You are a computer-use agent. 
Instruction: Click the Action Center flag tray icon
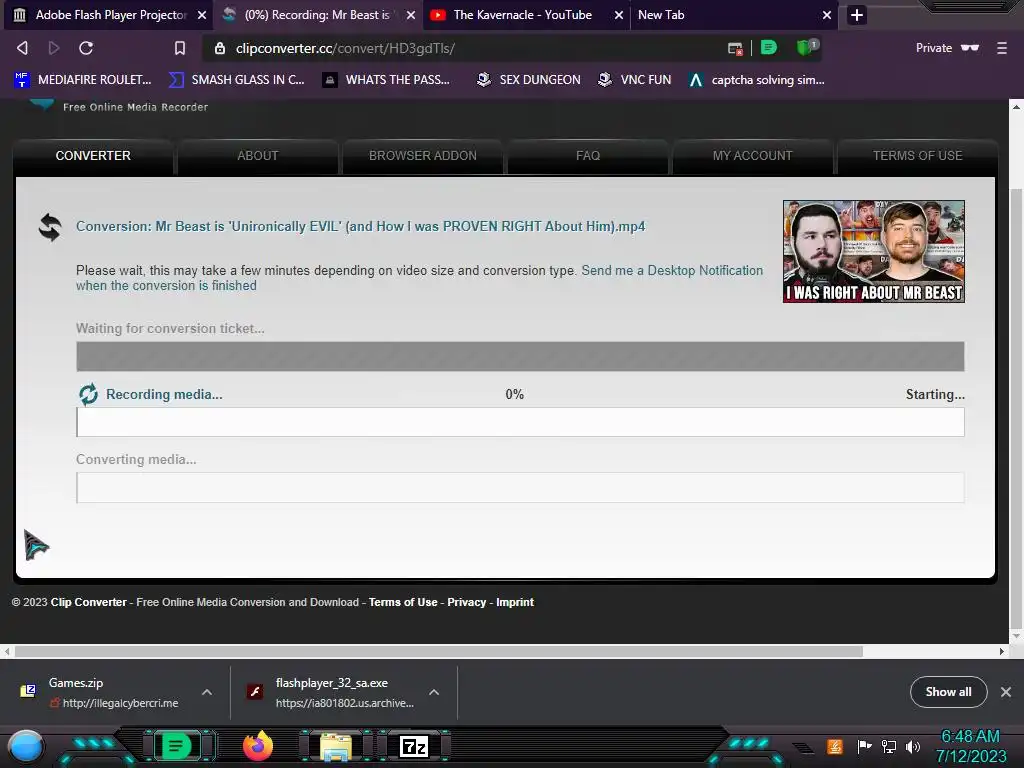[864, 746]
